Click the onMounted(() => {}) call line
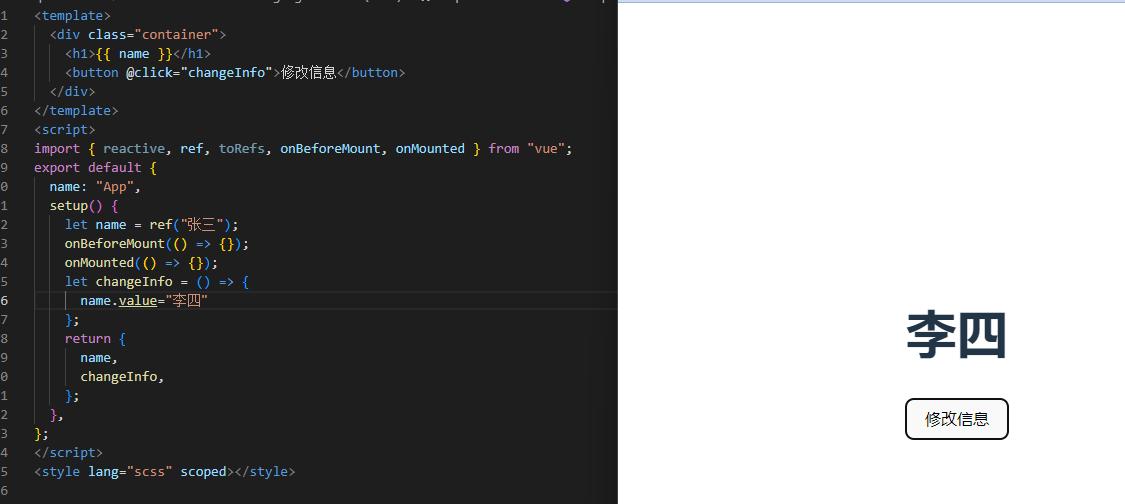Screen dimensions: 1125x504 (x=141, y=263)
